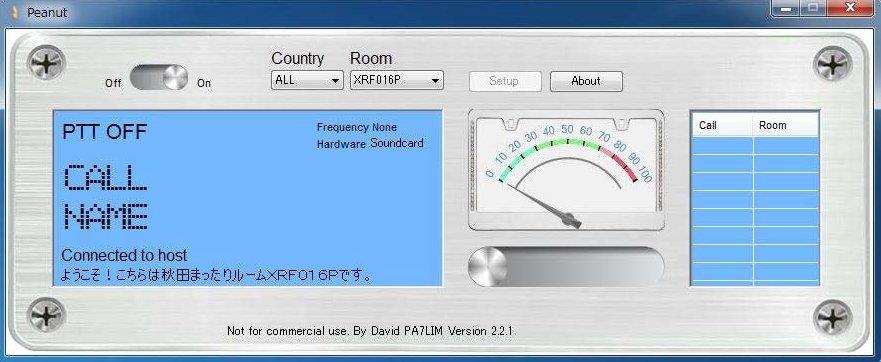881x362 pixels.
Task: Select the first empty row in call list
Action: click(755, 146)
